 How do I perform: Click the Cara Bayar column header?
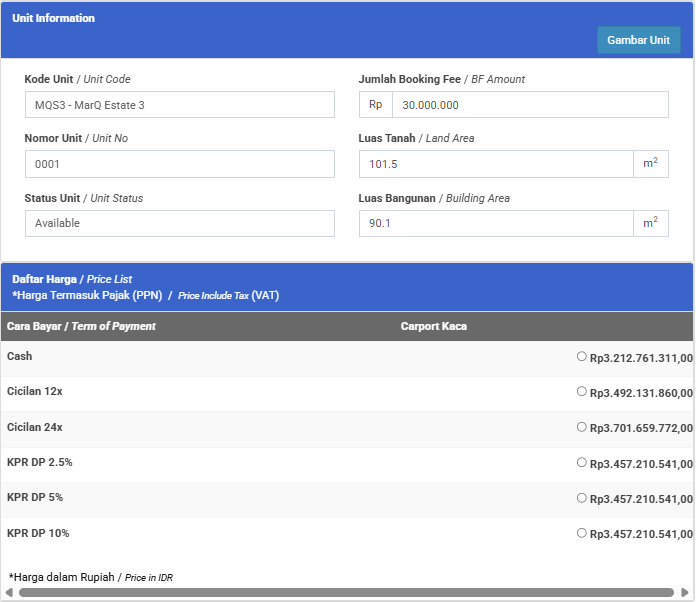[x=81, y=326]
